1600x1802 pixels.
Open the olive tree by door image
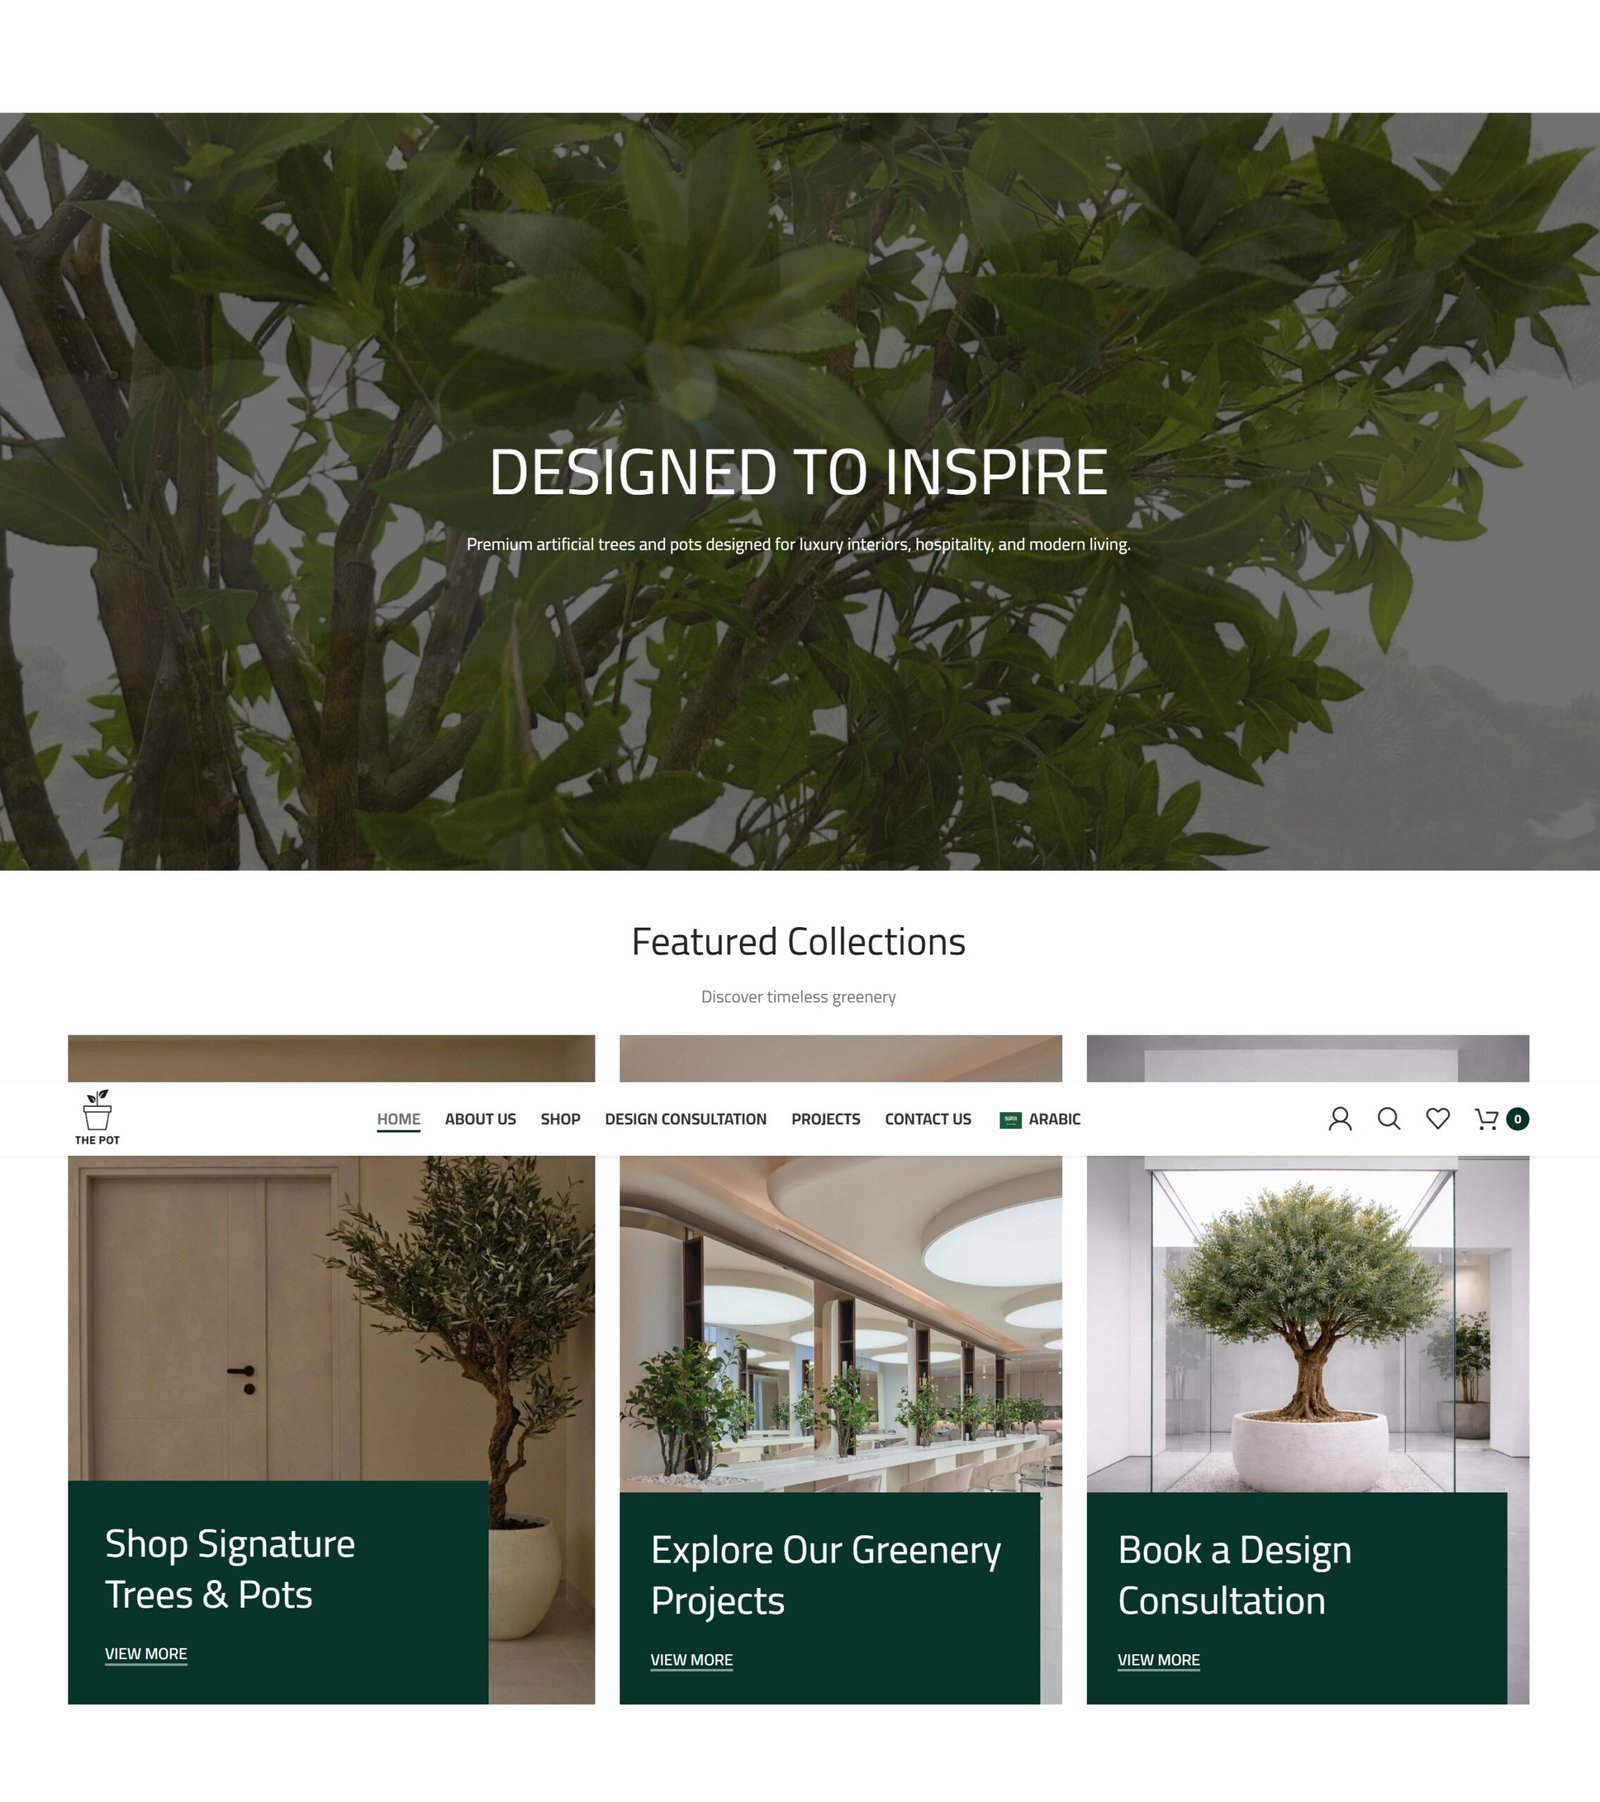click(x=331, y=1318)
